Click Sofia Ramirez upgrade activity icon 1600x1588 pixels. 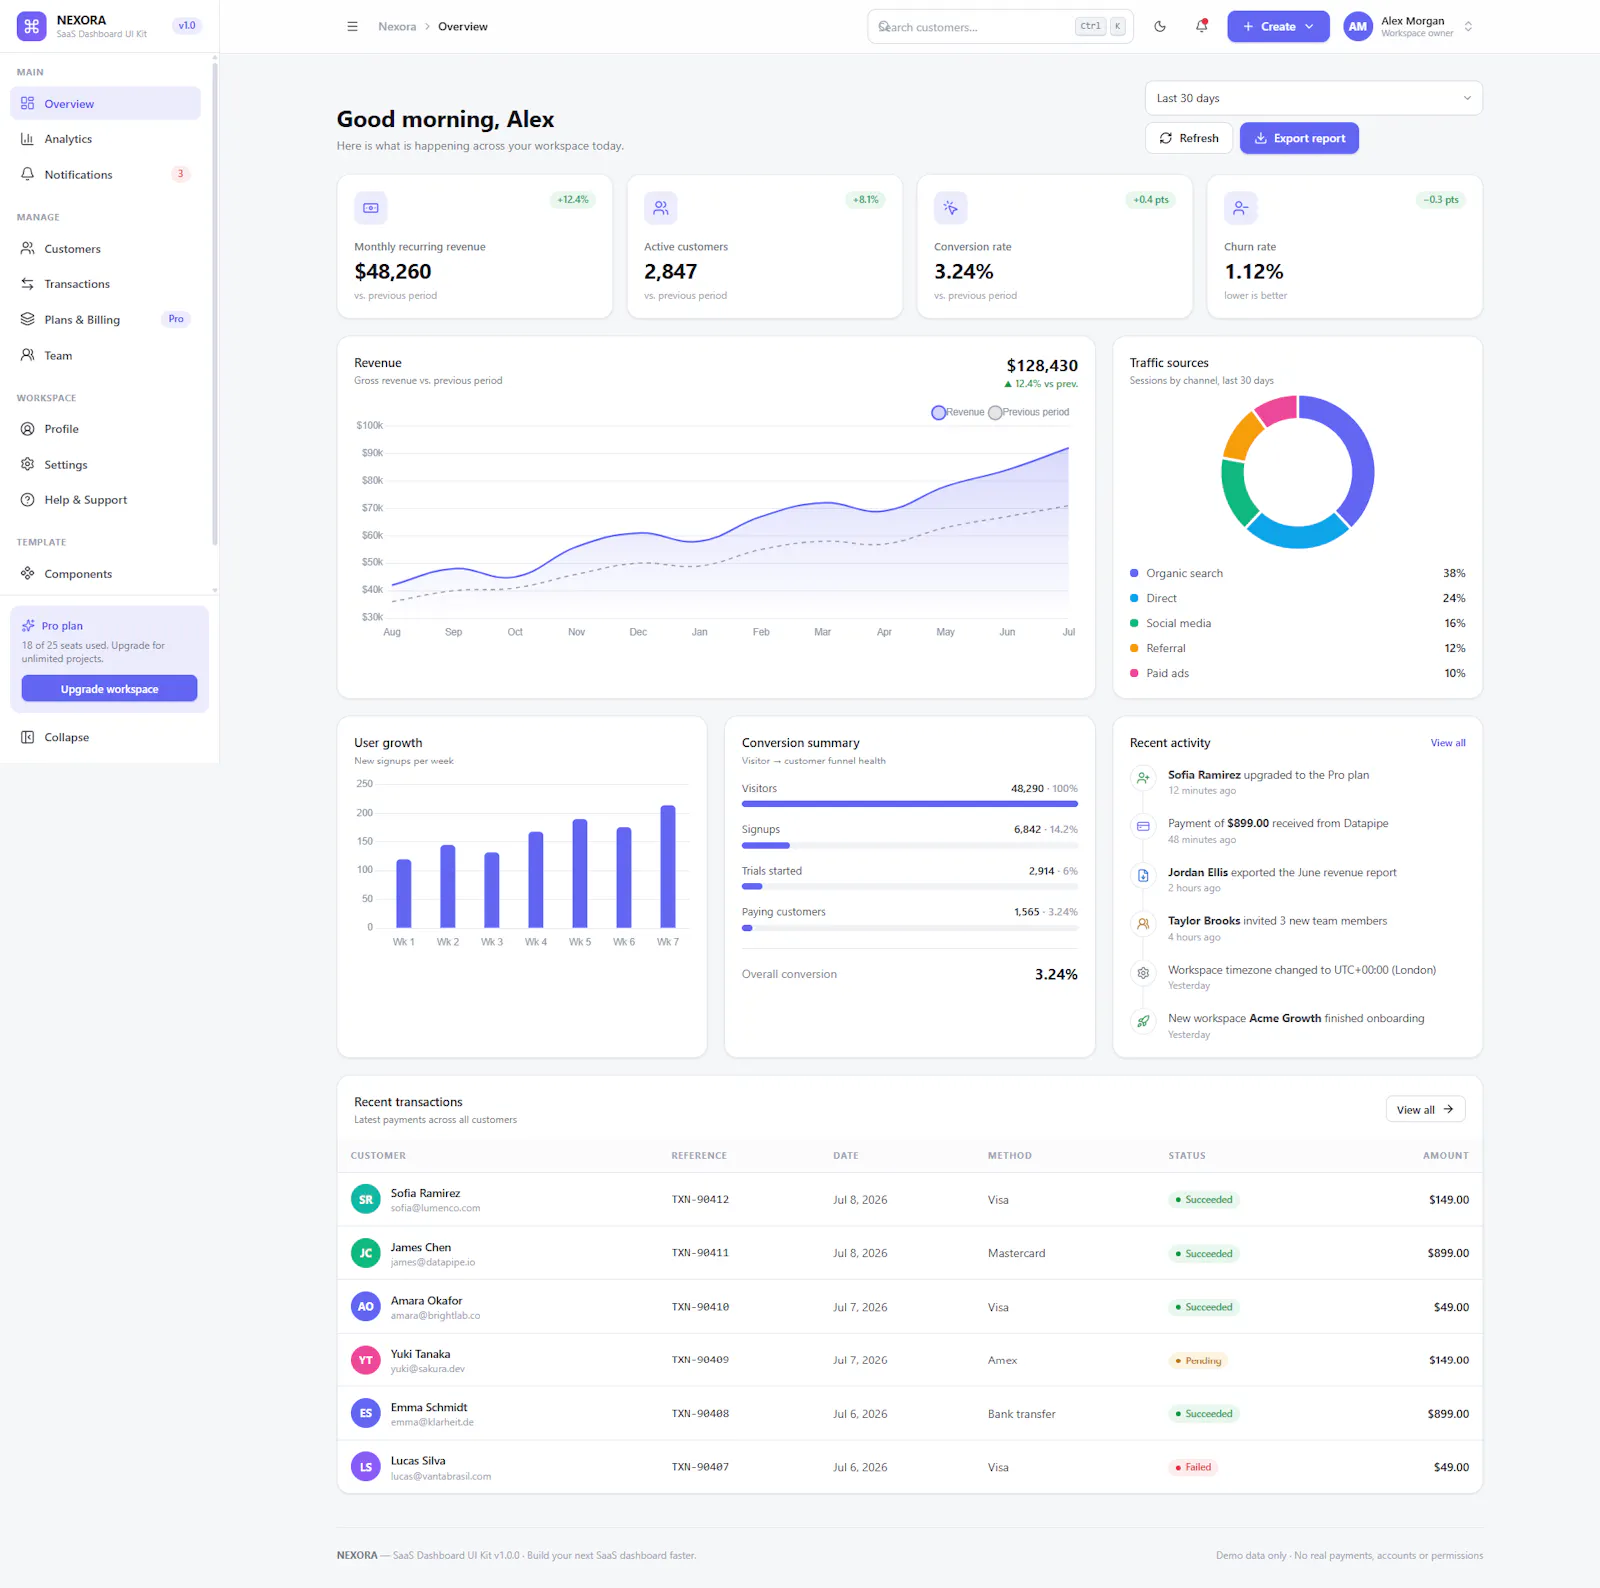click(x=1143, y=777)
